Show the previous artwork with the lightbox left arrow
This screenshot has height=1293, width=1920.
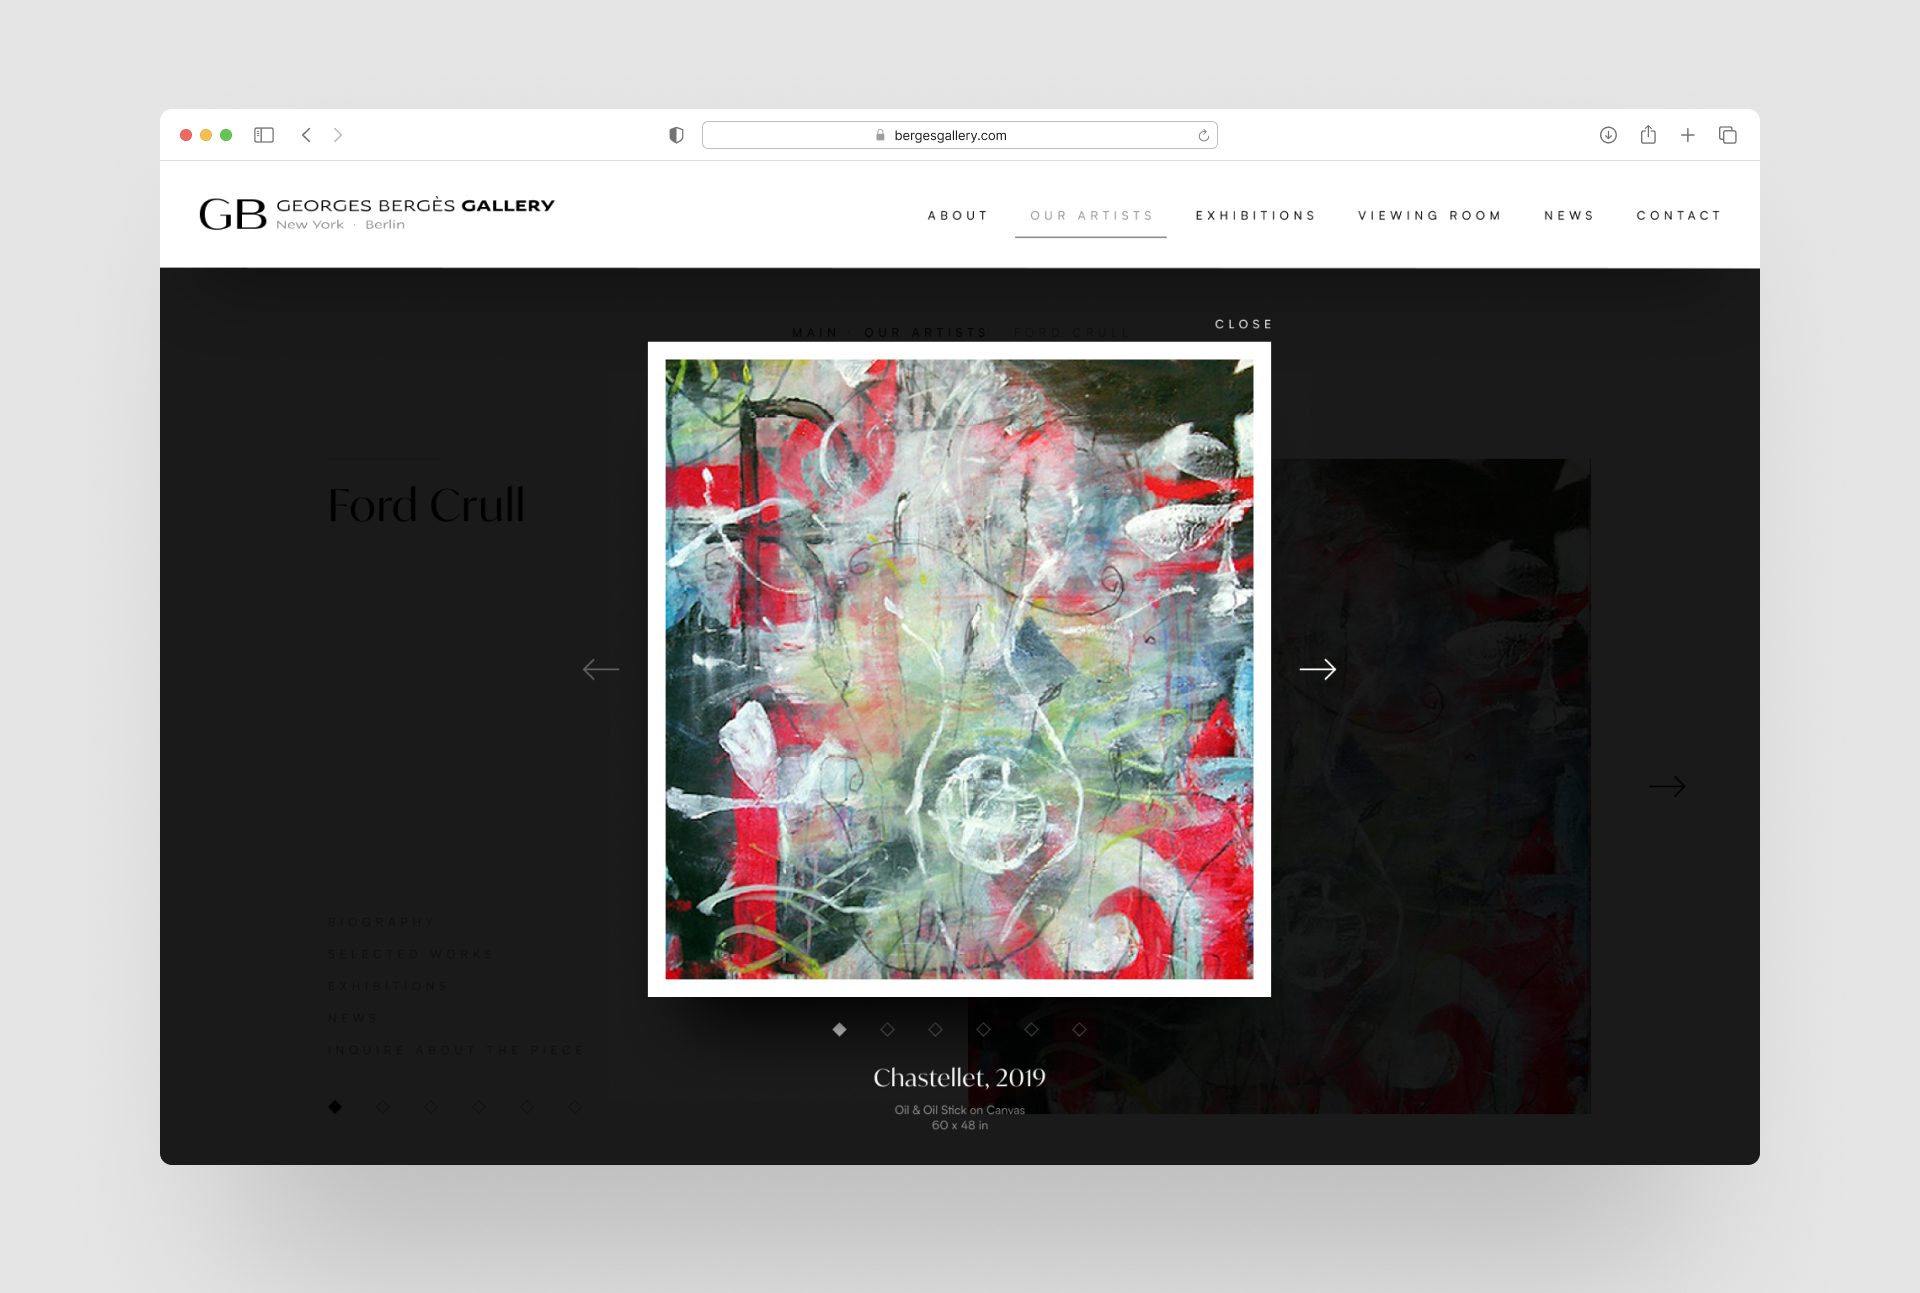(601, 669)
